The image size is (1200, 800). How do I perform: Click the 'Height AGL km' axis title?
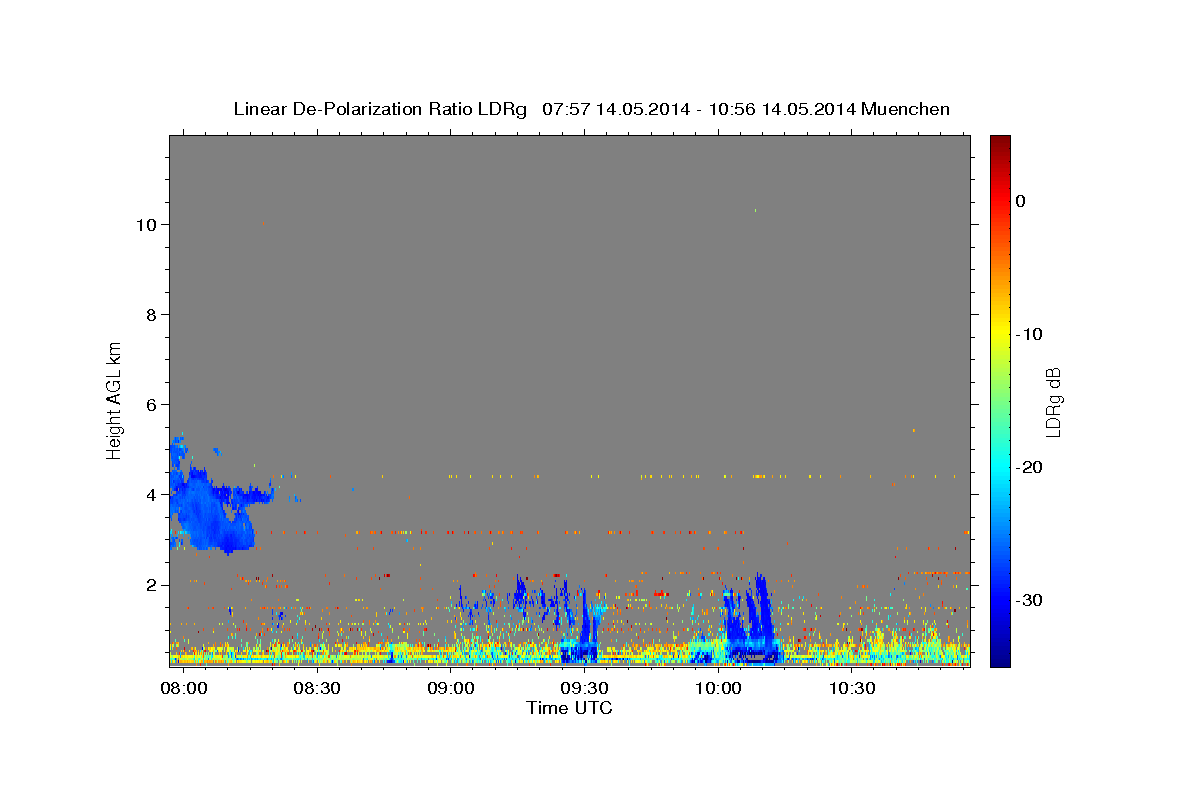[x=115, y=399]
